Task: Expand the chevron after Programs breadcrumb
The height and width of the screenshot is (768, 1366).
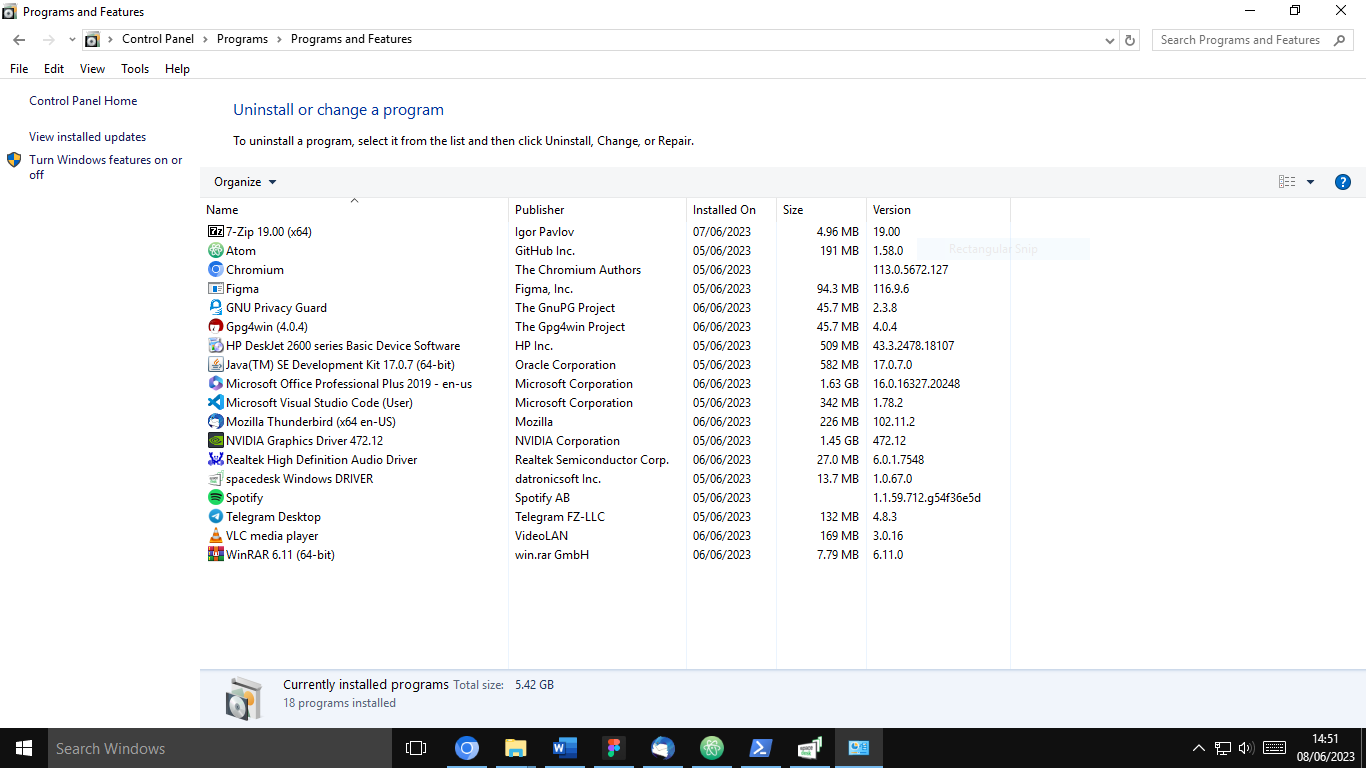Action: coord(279,40)
